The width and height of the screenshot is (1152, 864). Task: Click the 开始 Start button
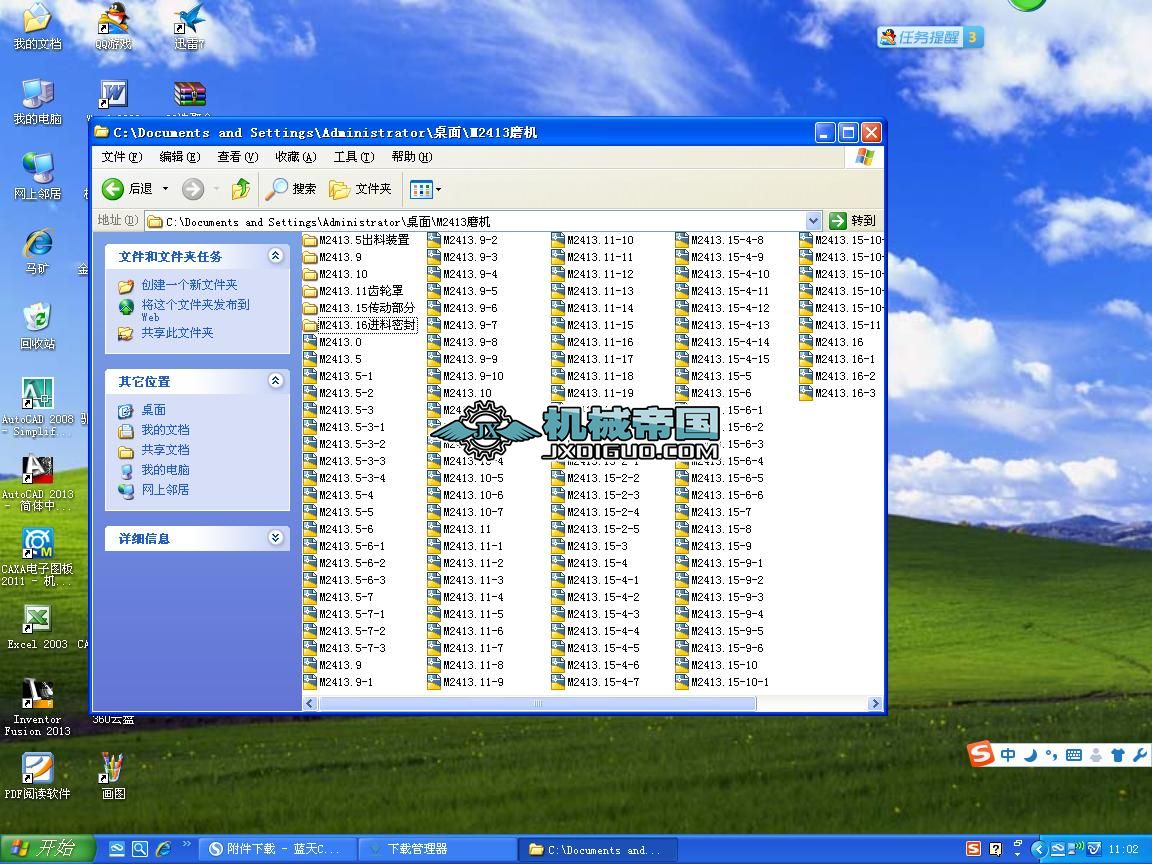point(46,849)
